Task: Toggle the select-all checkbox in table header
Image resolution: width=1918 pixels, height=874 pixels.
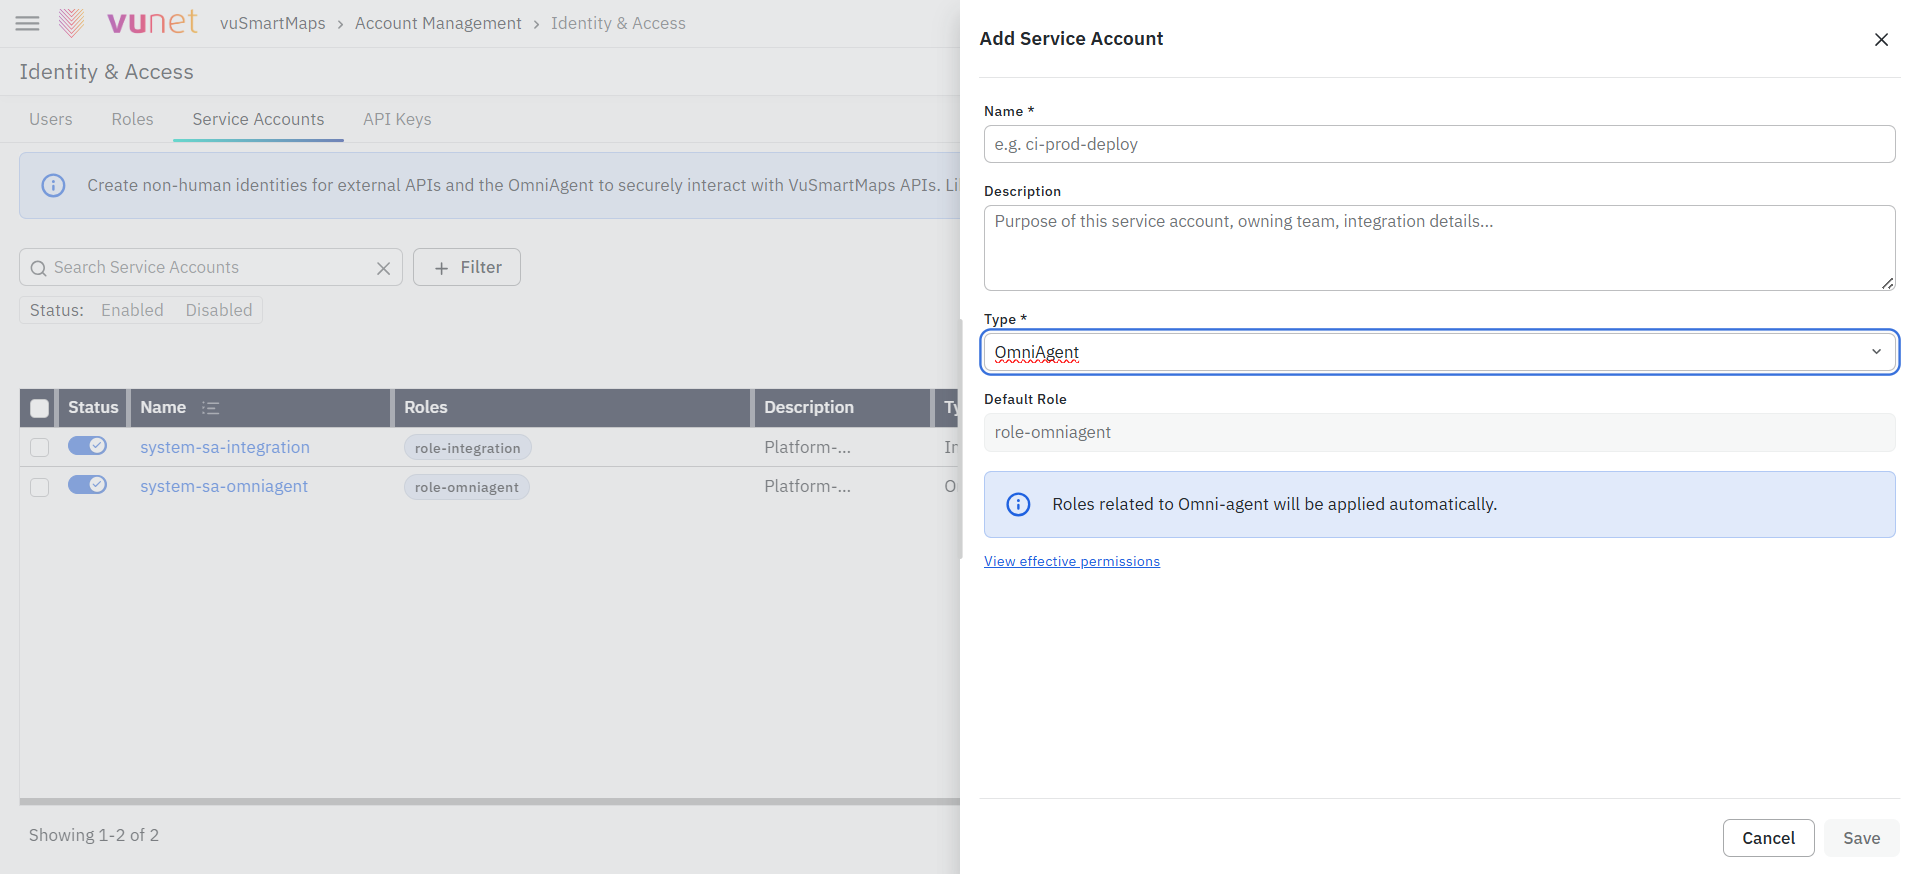Action: [x=39, y=408]
